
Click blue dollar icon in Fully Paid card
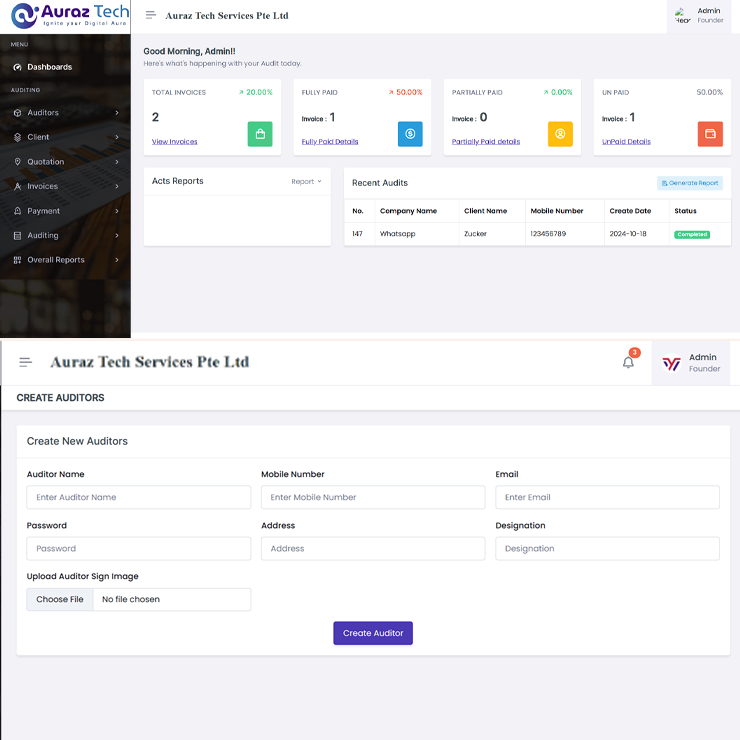click(x=410, y=134)
